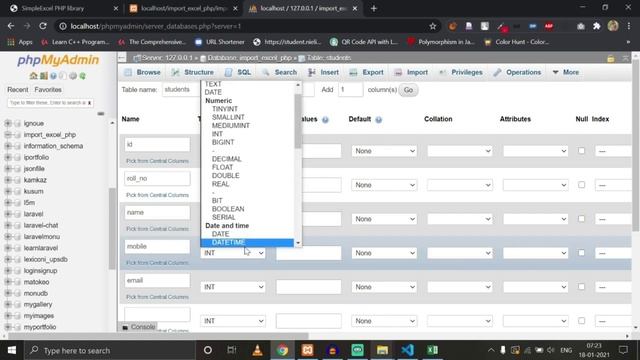Open XAMPP from the taskbar

[x=307, y=350]
